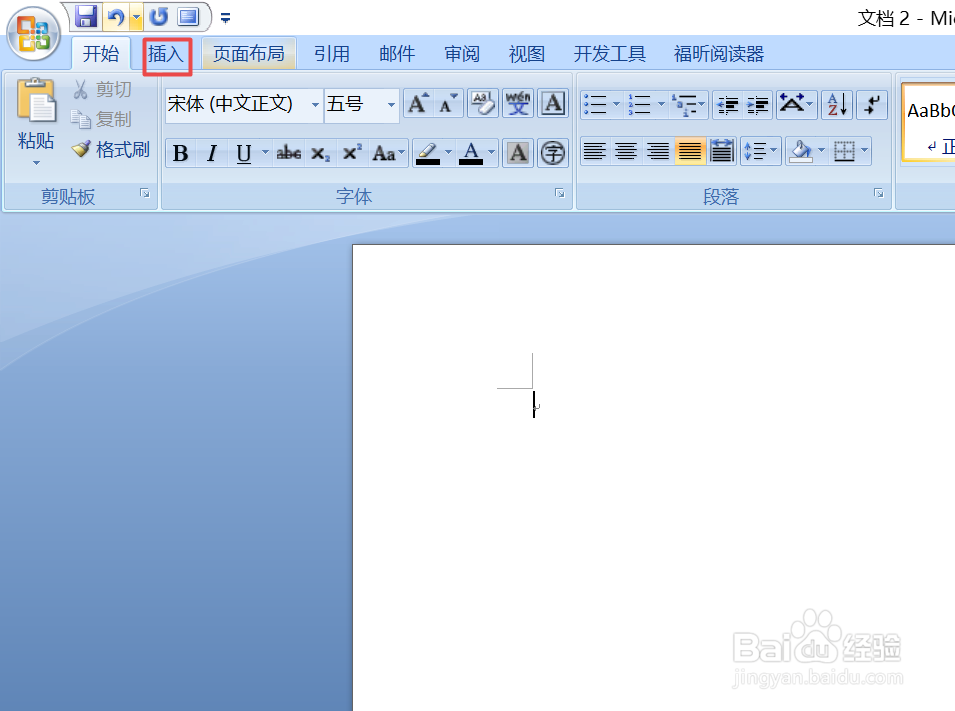The width and height of the screenshot is (955, 711).
Task: Grow the font size
Action: 418,104
